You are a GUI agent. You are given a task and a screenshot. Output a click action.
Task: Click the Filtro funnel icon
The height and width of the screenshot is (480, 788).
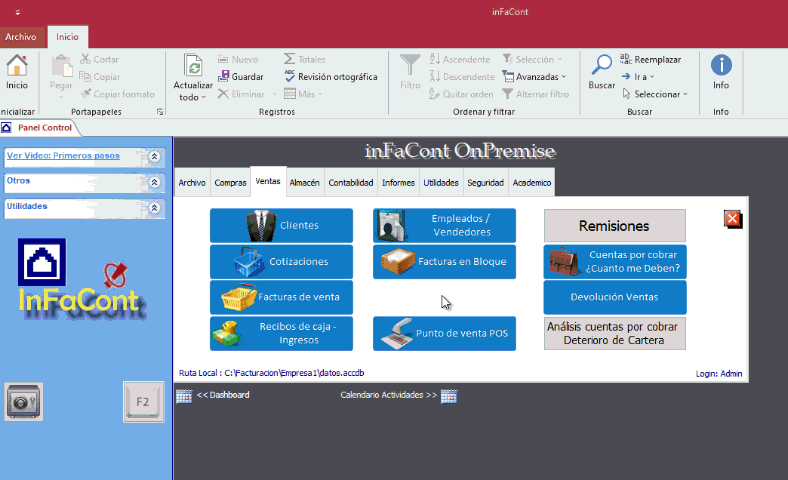coord(410,65)
